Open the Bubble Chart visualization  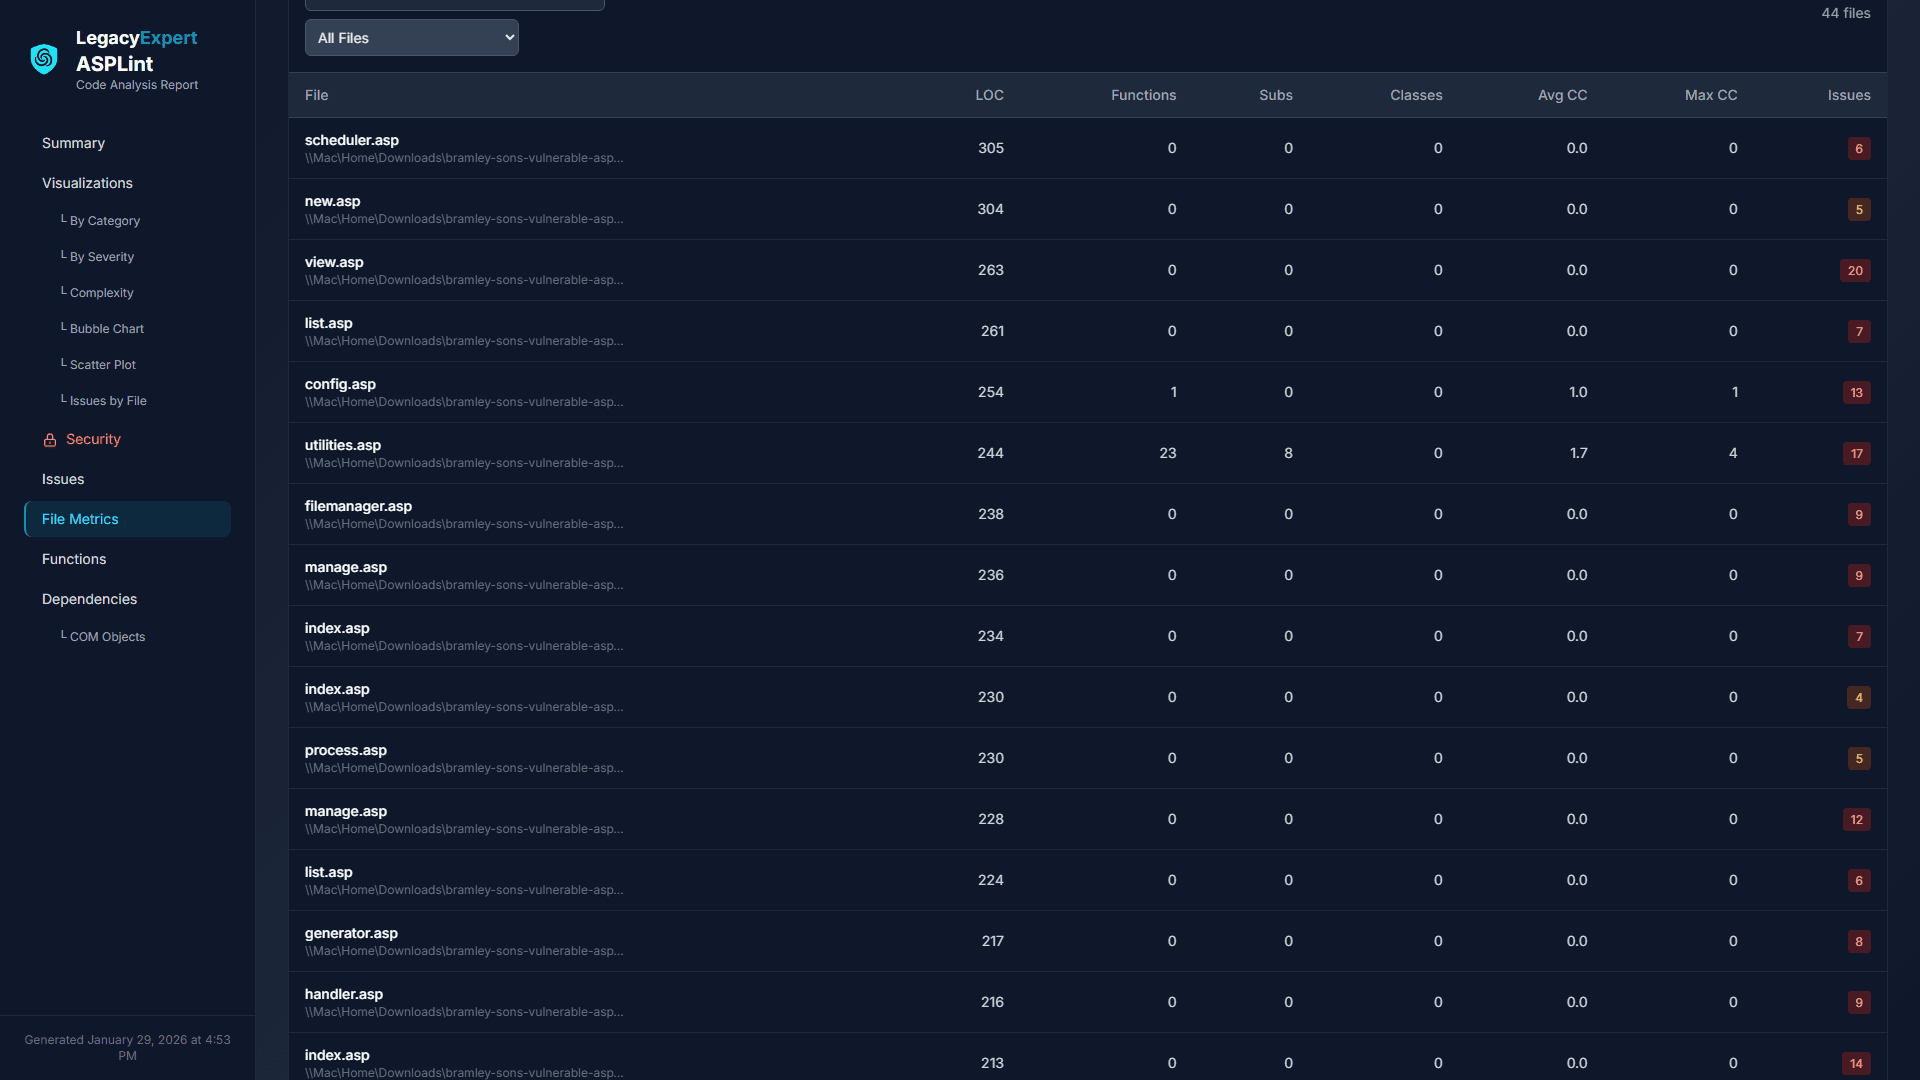coord(106,329)
